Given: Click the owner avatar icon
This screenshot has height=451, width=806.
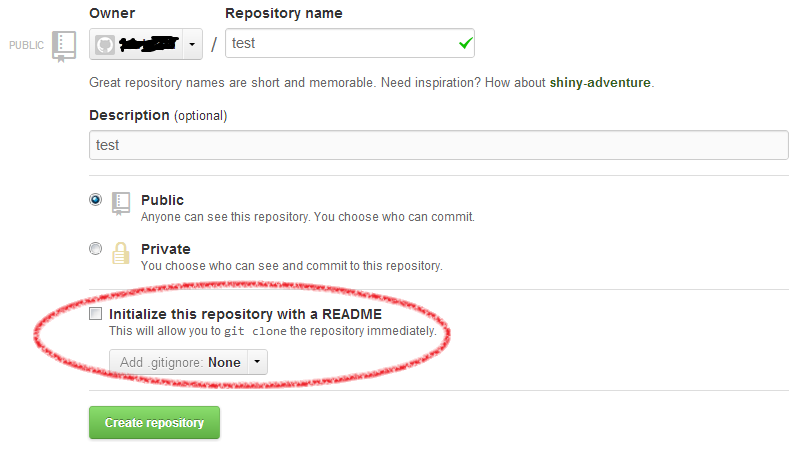Looking at the screenshot, I should coord(105,45).
